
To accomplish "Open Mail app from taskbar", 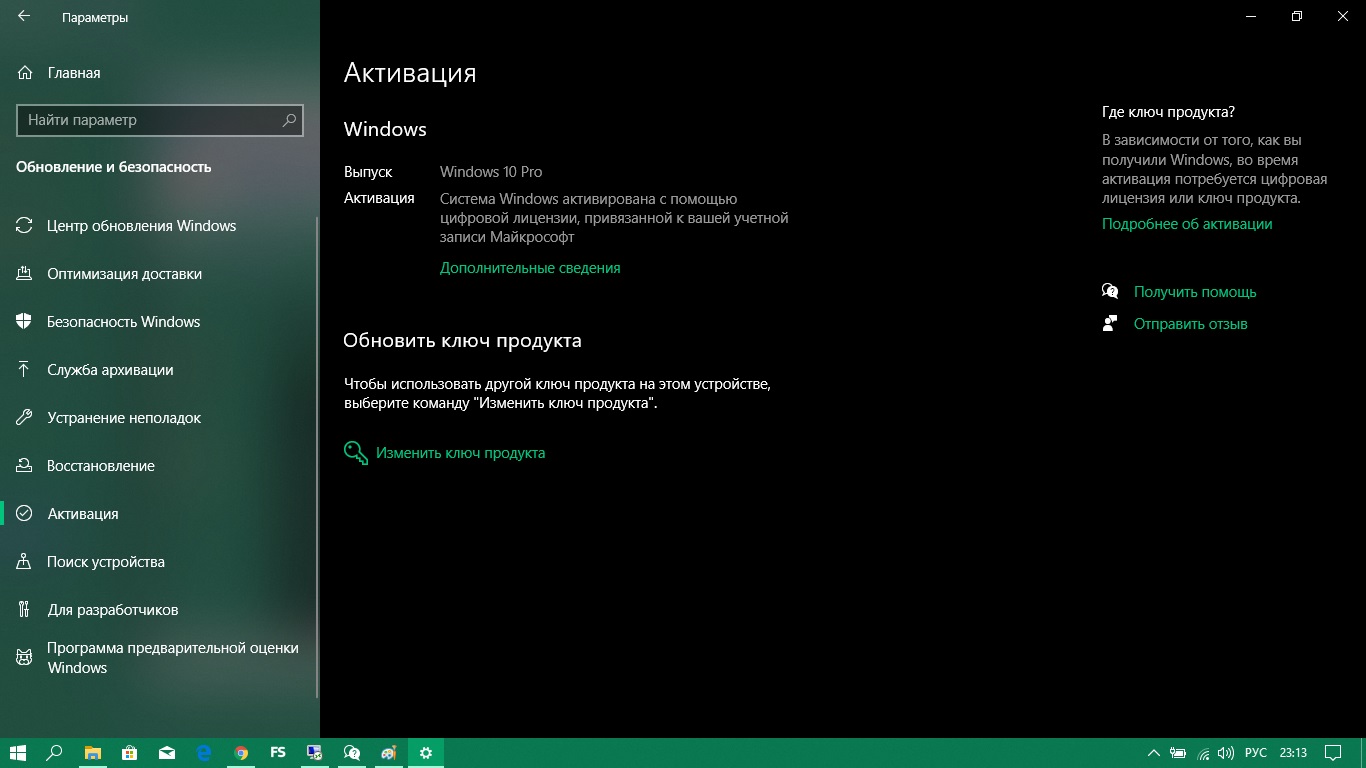I will coord(166,753).
